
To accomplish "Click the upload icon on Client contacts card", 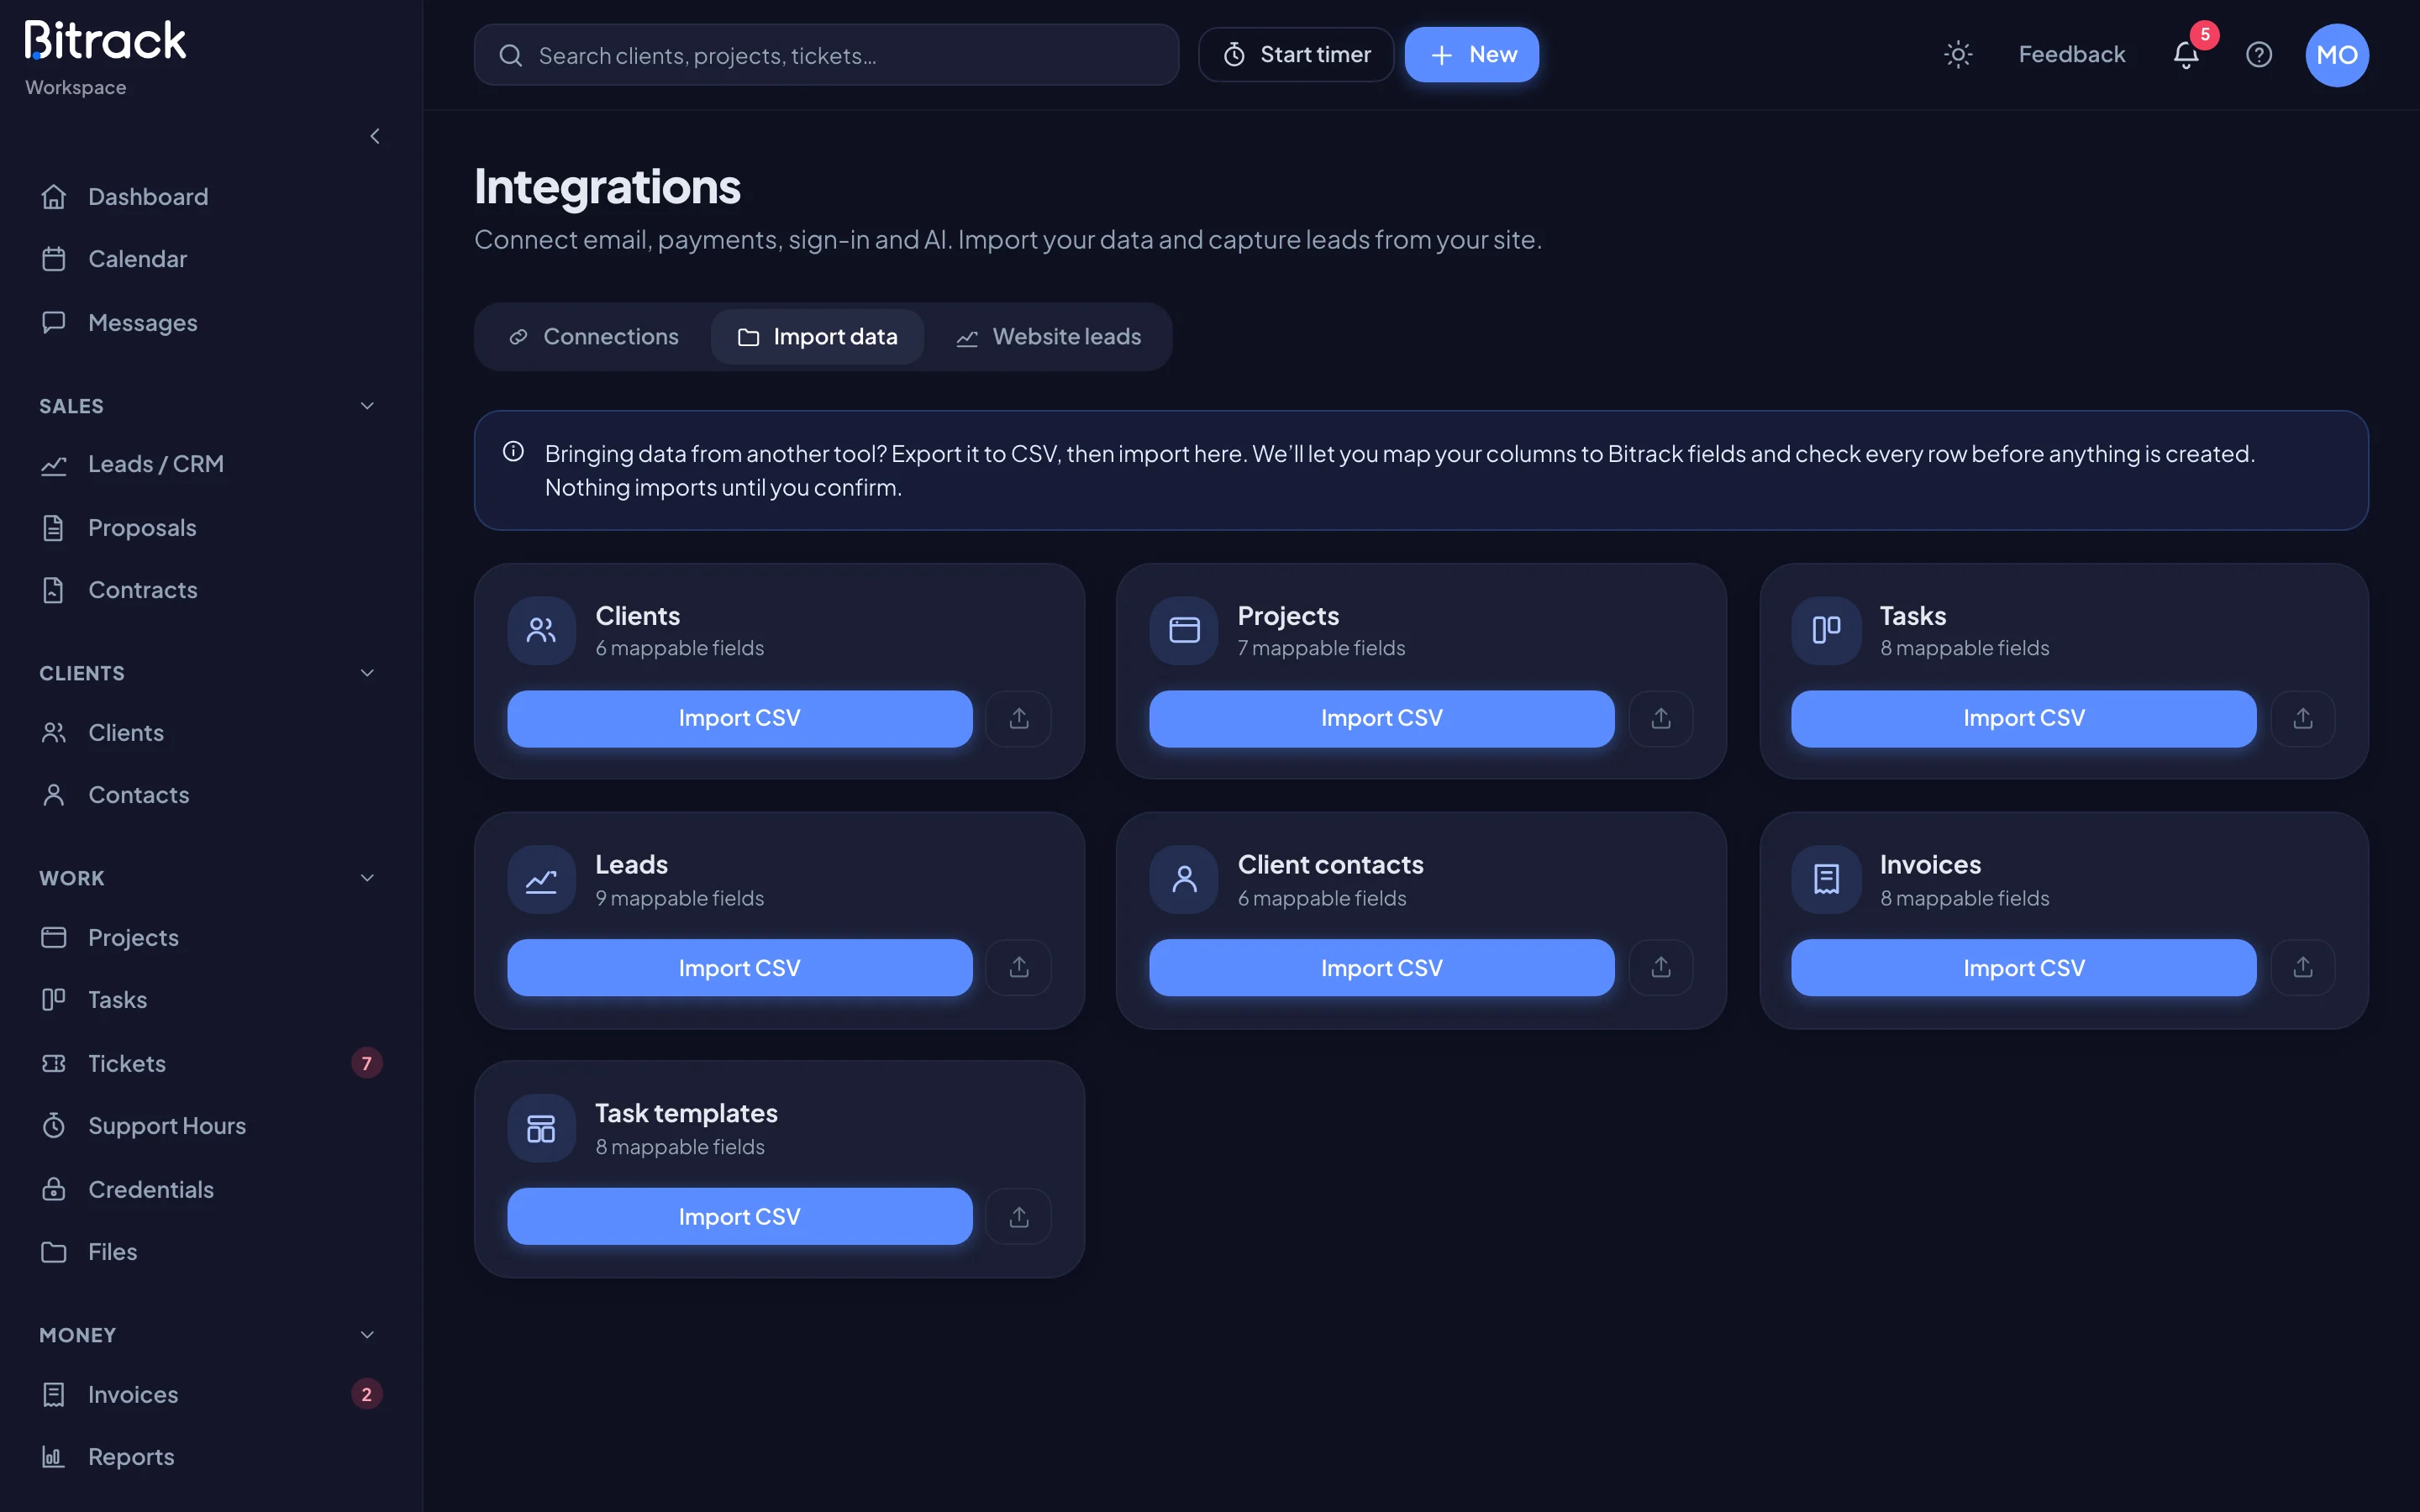I will click(x=1660, y=967).
